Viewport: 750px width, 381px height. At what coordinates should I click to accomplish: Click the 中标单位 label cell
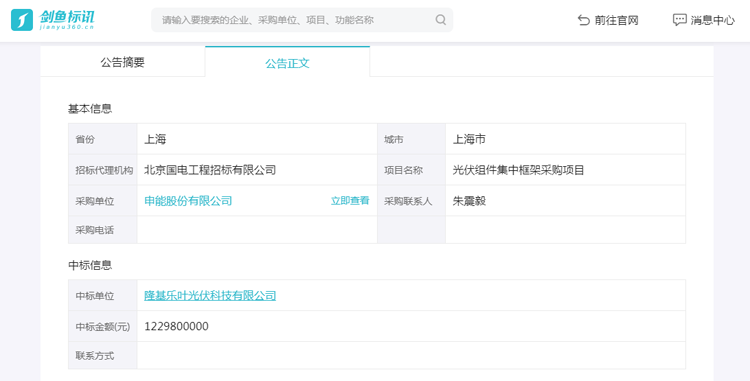tap(103, 295)
